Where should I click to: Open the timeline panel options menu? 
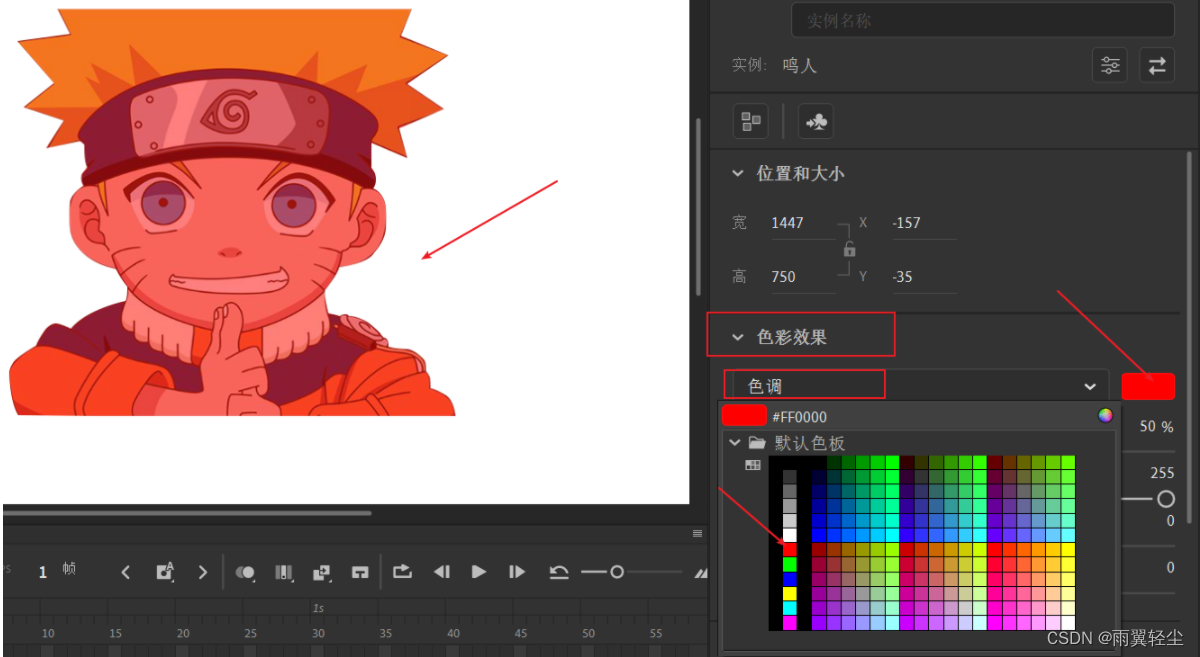(x=697, y=533)
